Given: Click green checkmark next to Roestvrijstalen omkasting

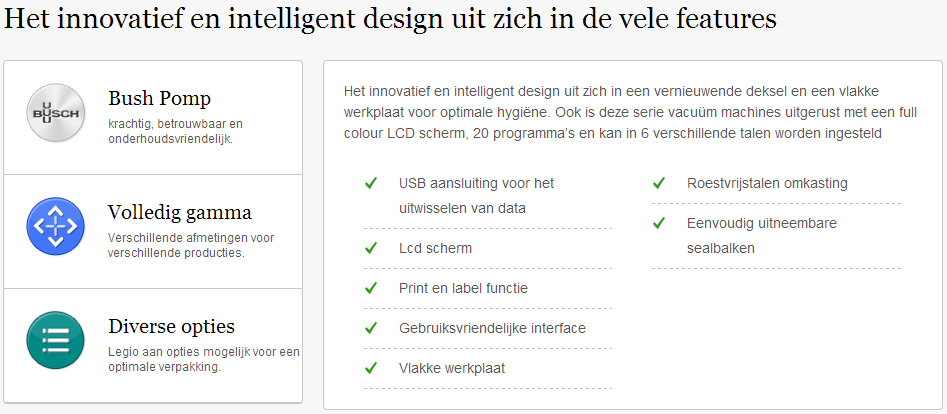Looking at the screenshot, I should [x=660, y=183].
